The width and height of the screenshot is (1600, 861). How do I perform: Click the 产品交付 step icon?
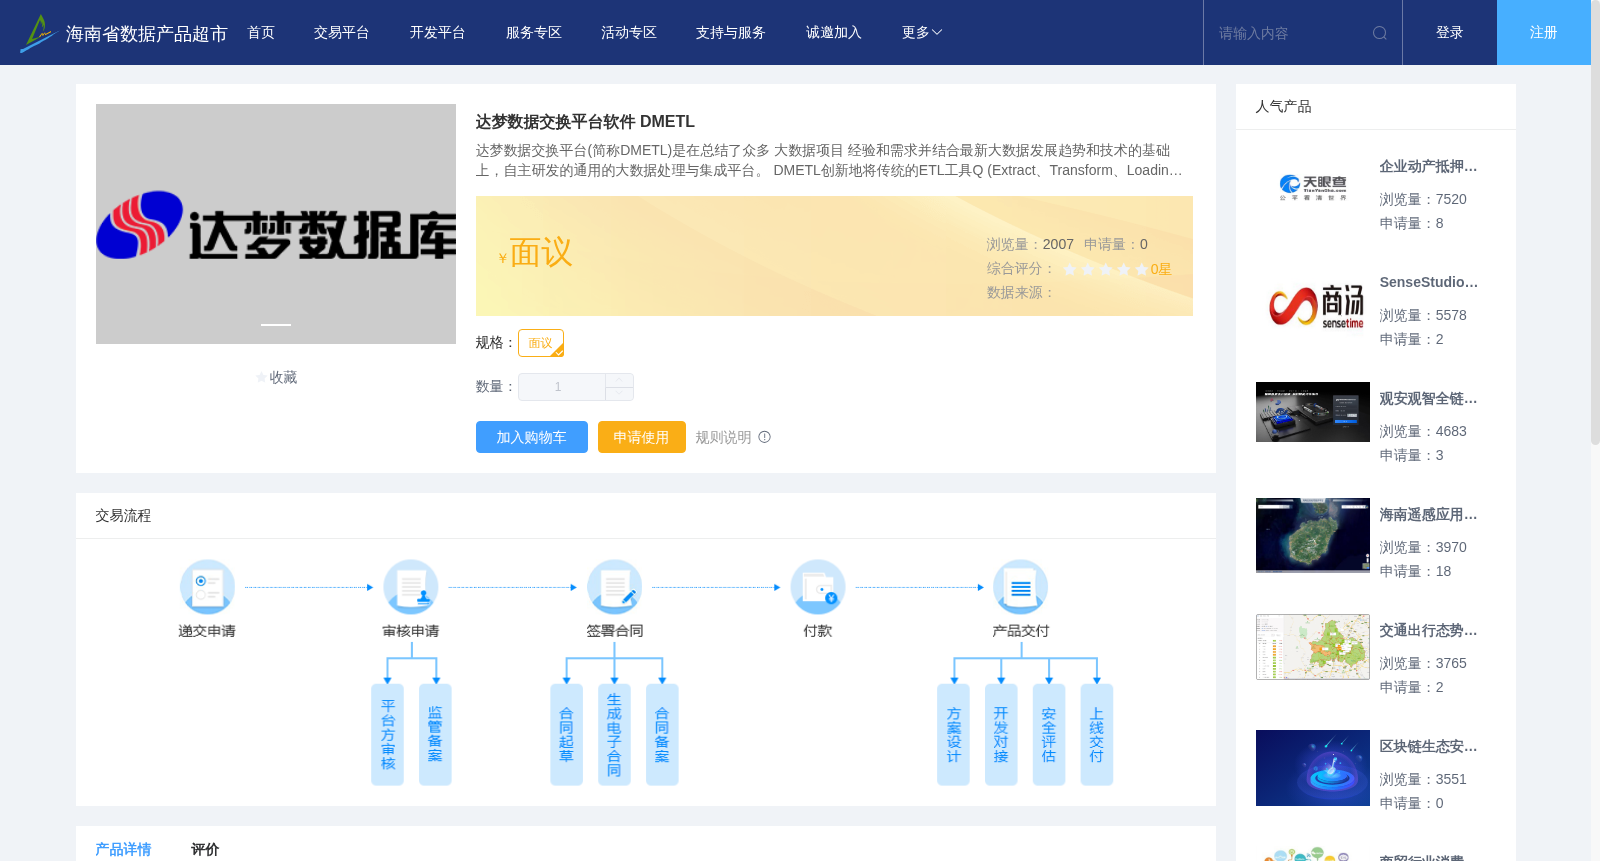[x=1021, y=587]
